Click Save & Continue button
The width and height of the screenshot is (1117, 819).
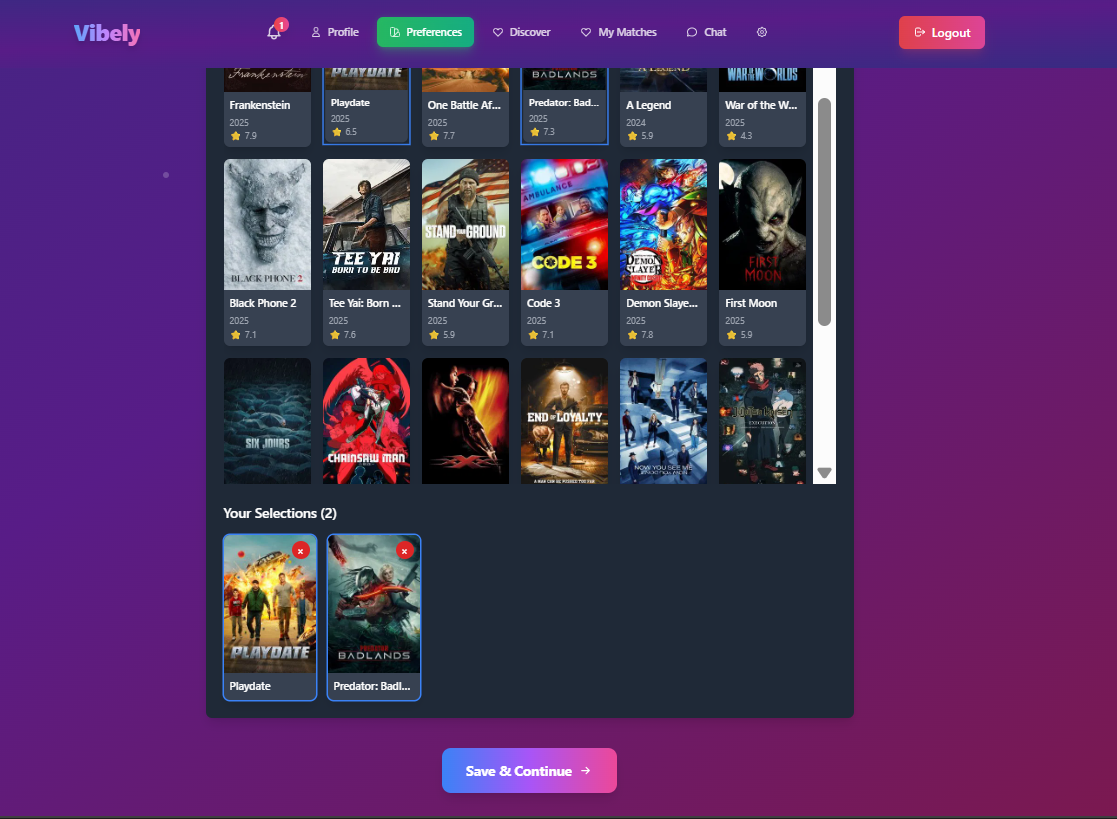(x=529, y=771)
